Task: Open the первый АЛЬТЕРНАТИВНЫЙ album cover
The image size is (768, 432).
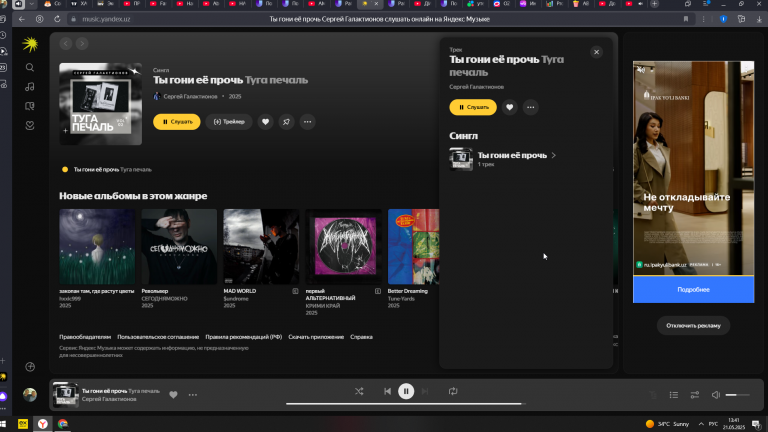Action: 343,246
